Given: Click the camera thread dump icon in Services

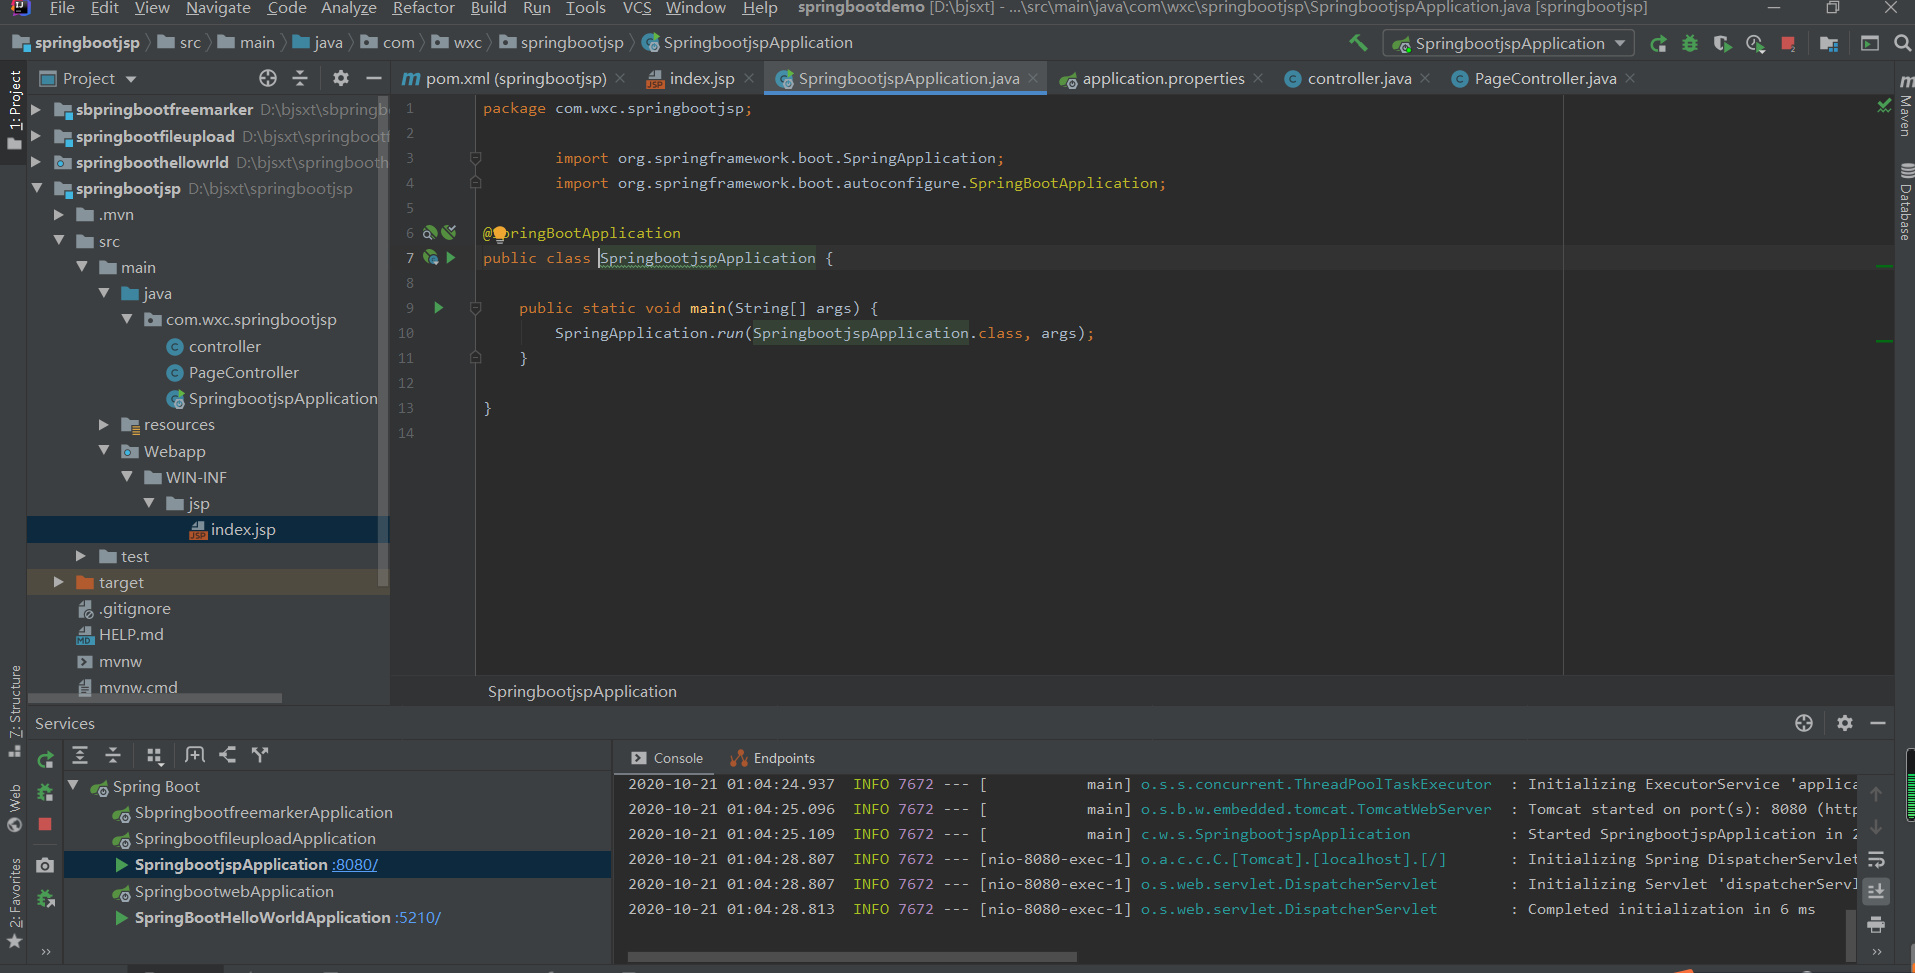Looking at the screenshot, I should point(45,865).
